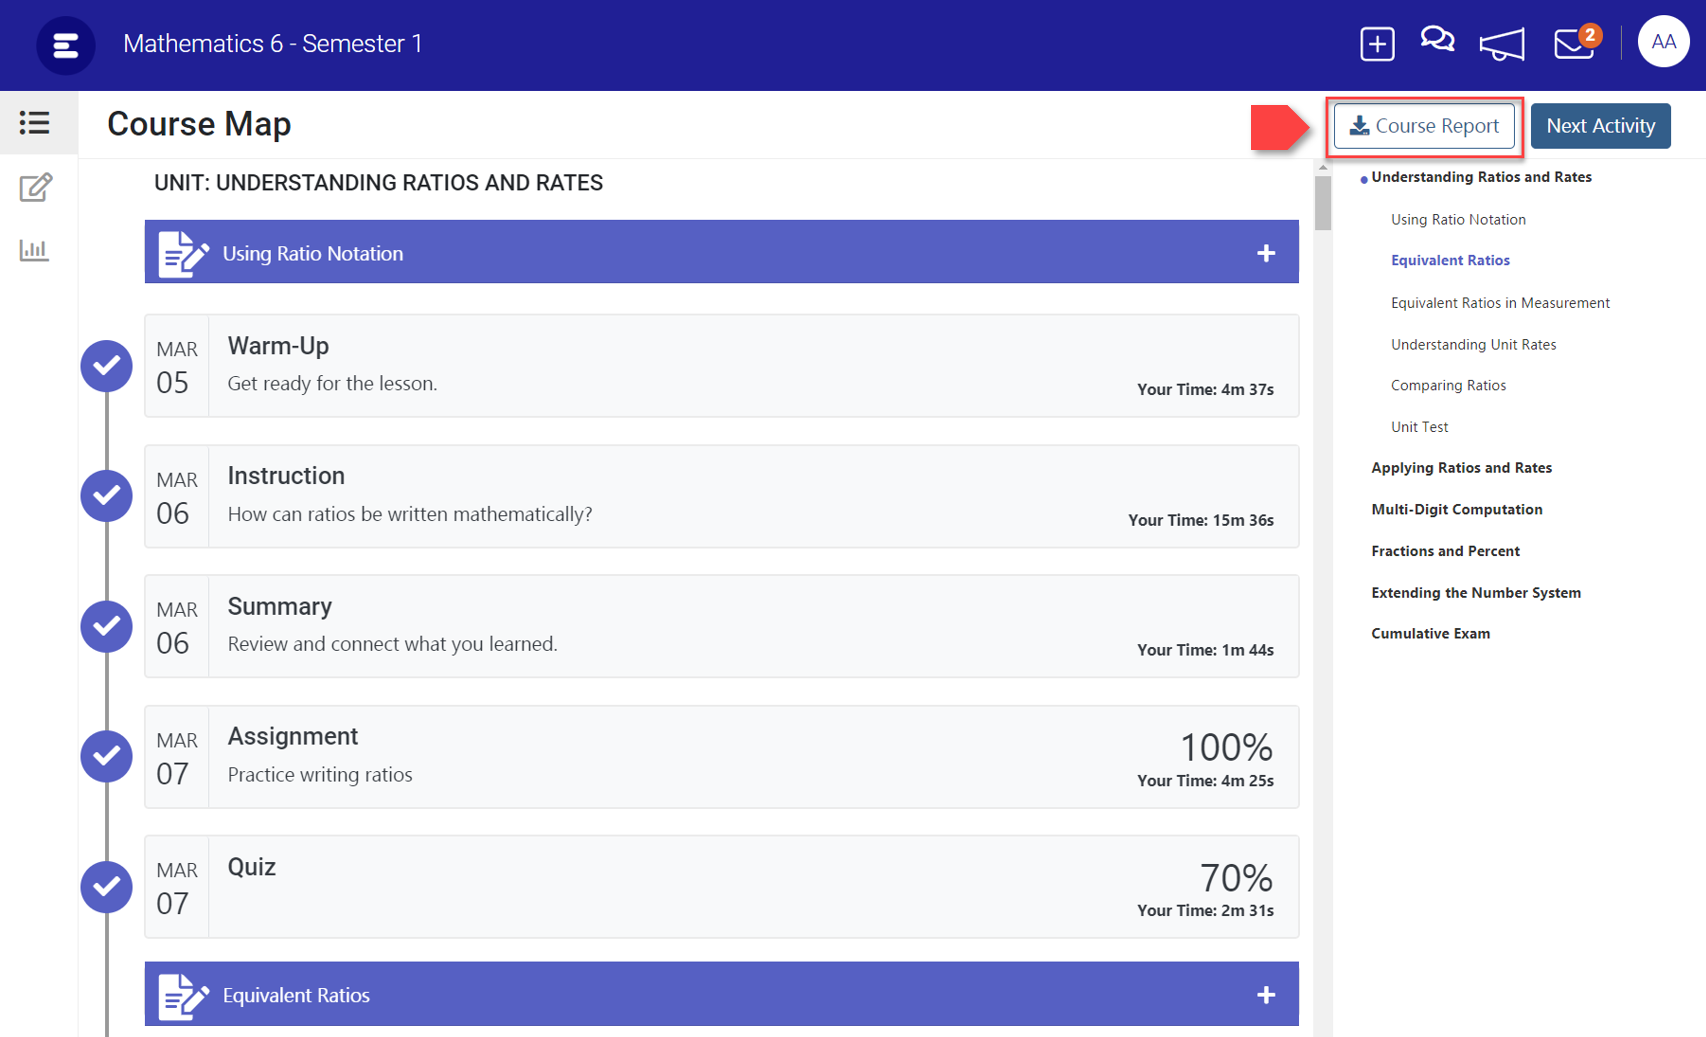1706x1037 pixels.
Task: Expand Equivalent Ratios with plus sign
Action: pyautogui.click(x=1266, y=995)
